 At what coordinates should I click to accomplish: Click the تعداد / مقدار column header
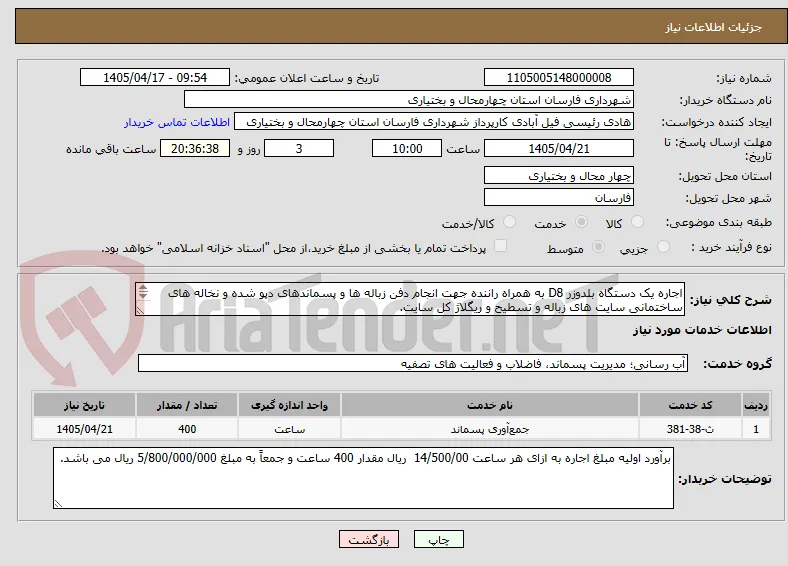(x=187, y=405)
